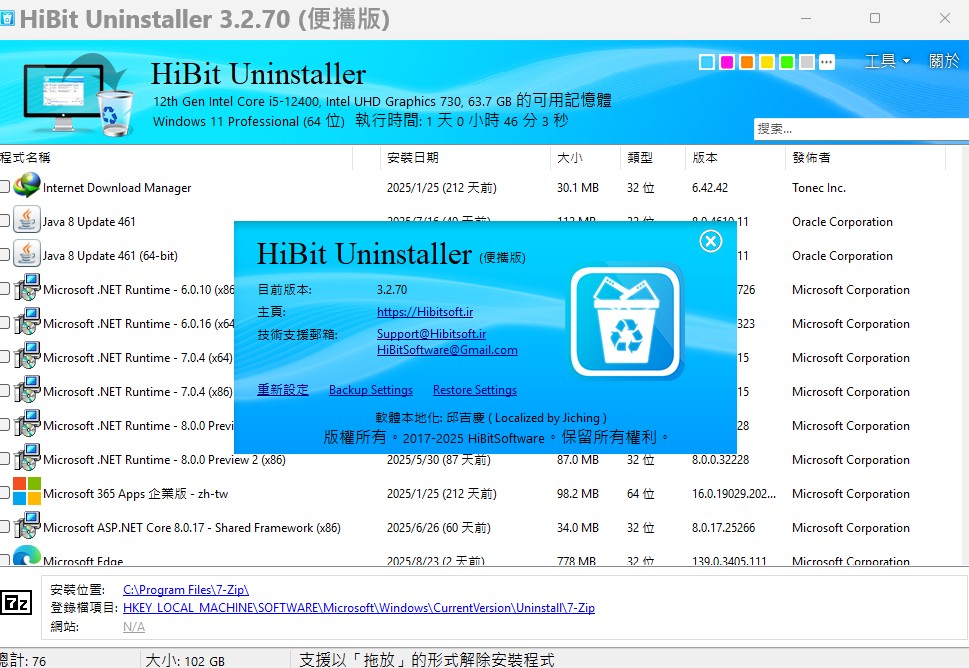This screenshot has height=668, width=969.
Task: Sort by 大小 column header
Action: click(585, 158)
